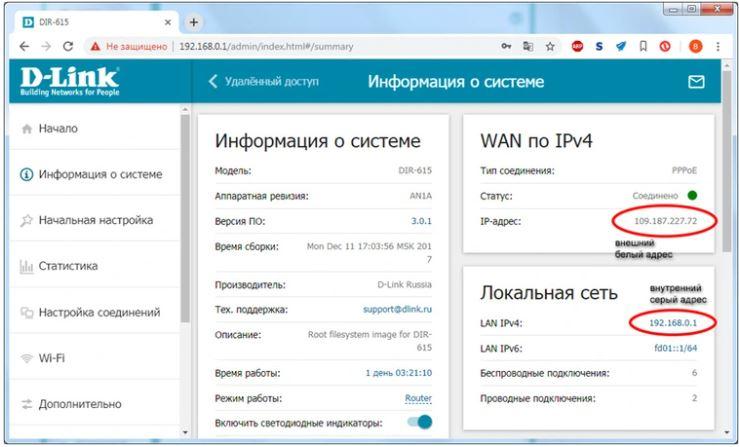
Task: Select the DIR-615 browser tab
Action: pos(97,22)
